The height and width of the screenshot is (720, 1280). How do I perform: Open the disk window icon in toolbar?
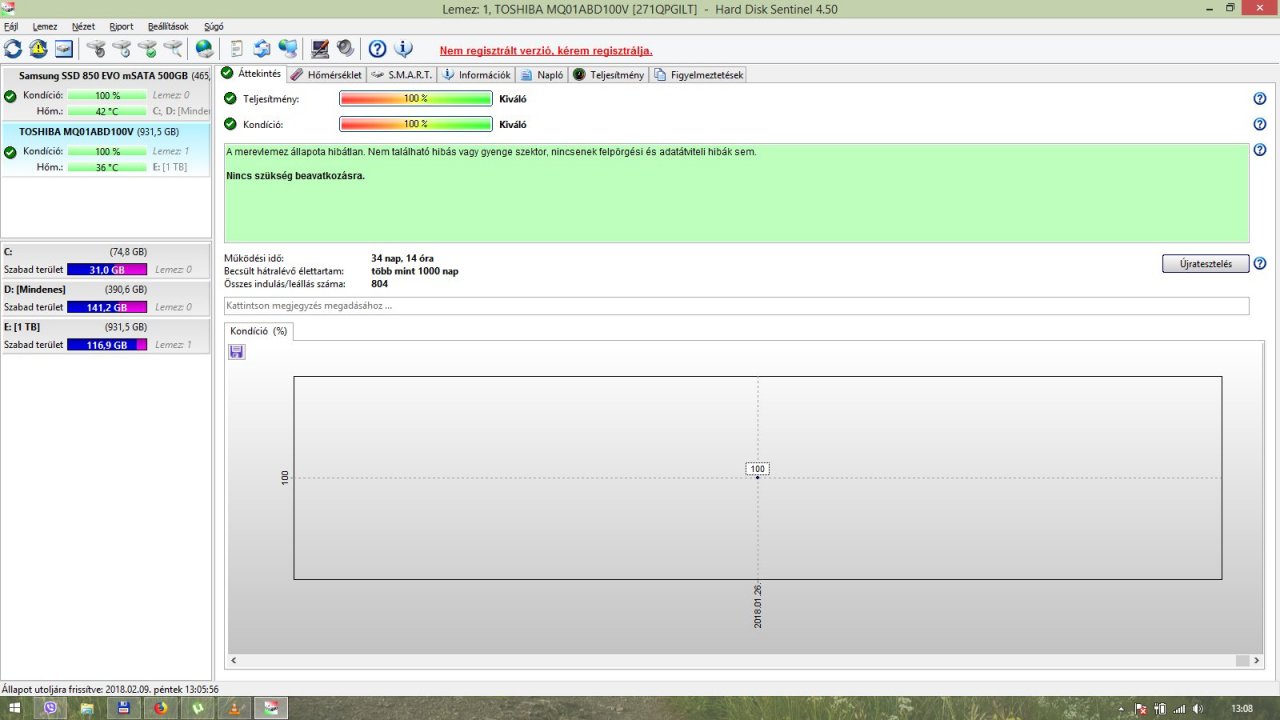[x=63, y=48]
